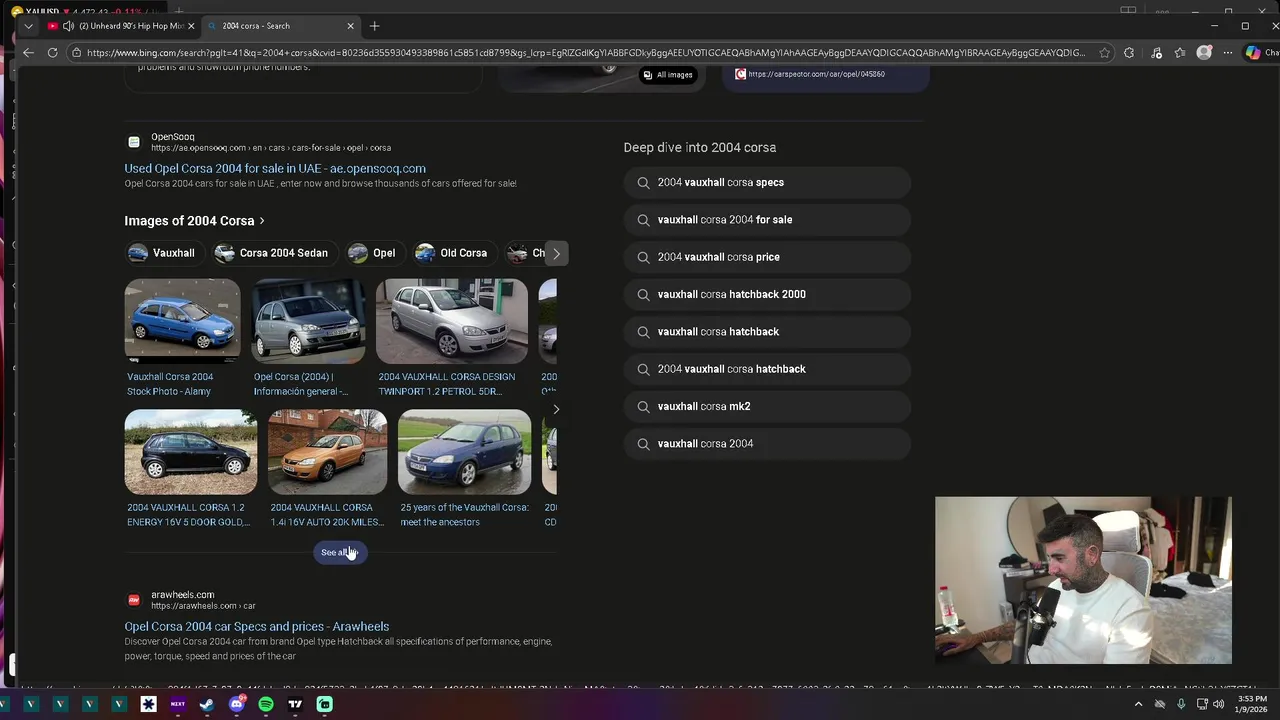Open the green Streamlabs taskbar icon
This screenshot has width=1280, height=720.
(x=325, y=705)
